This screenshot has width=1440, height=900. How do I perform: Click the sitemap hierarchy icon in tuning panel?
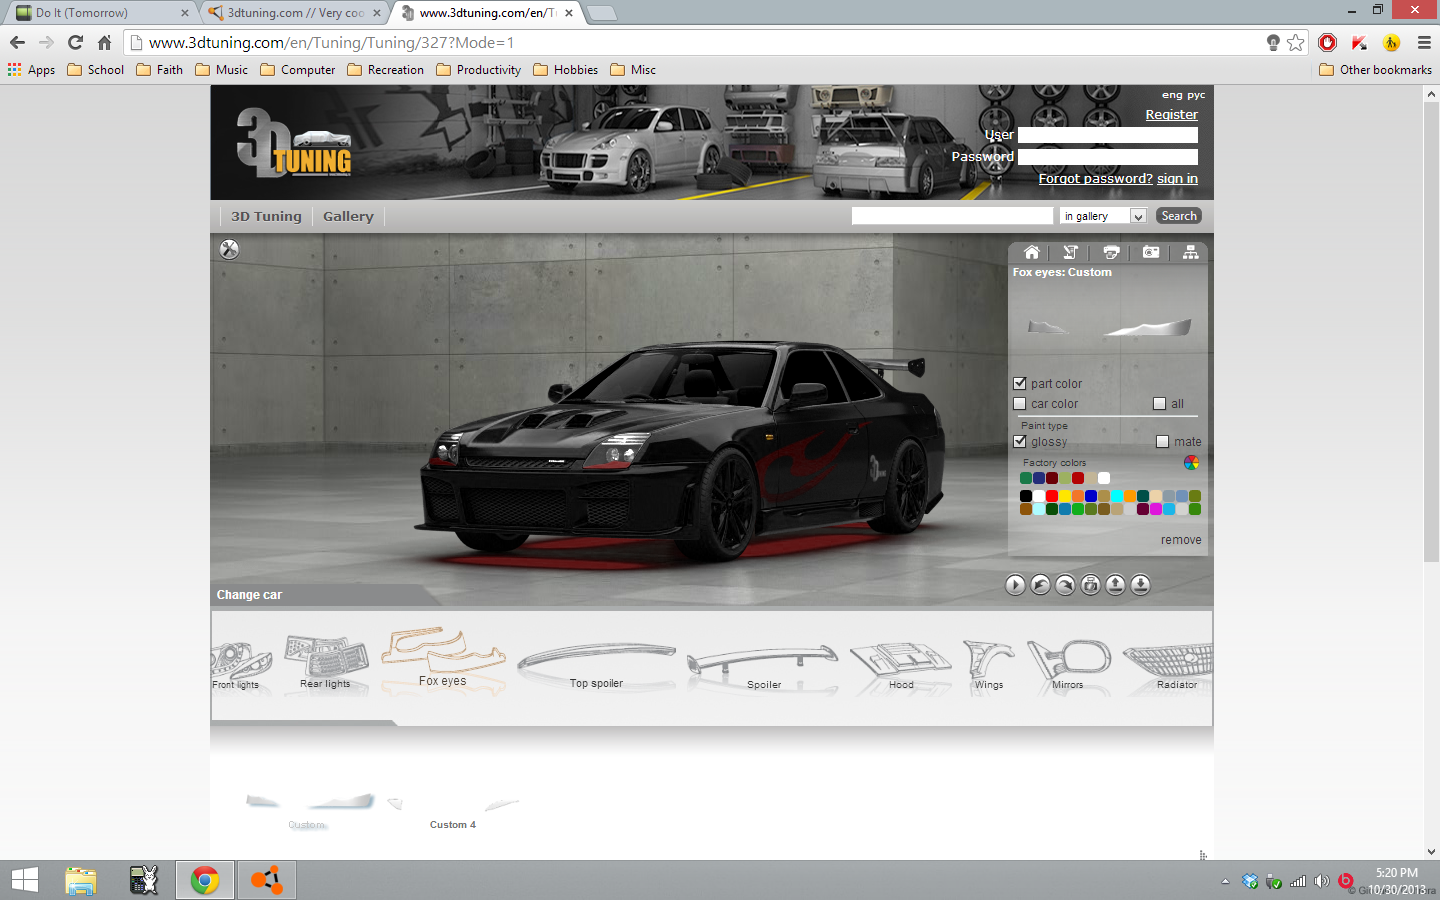pos(1190,252)
